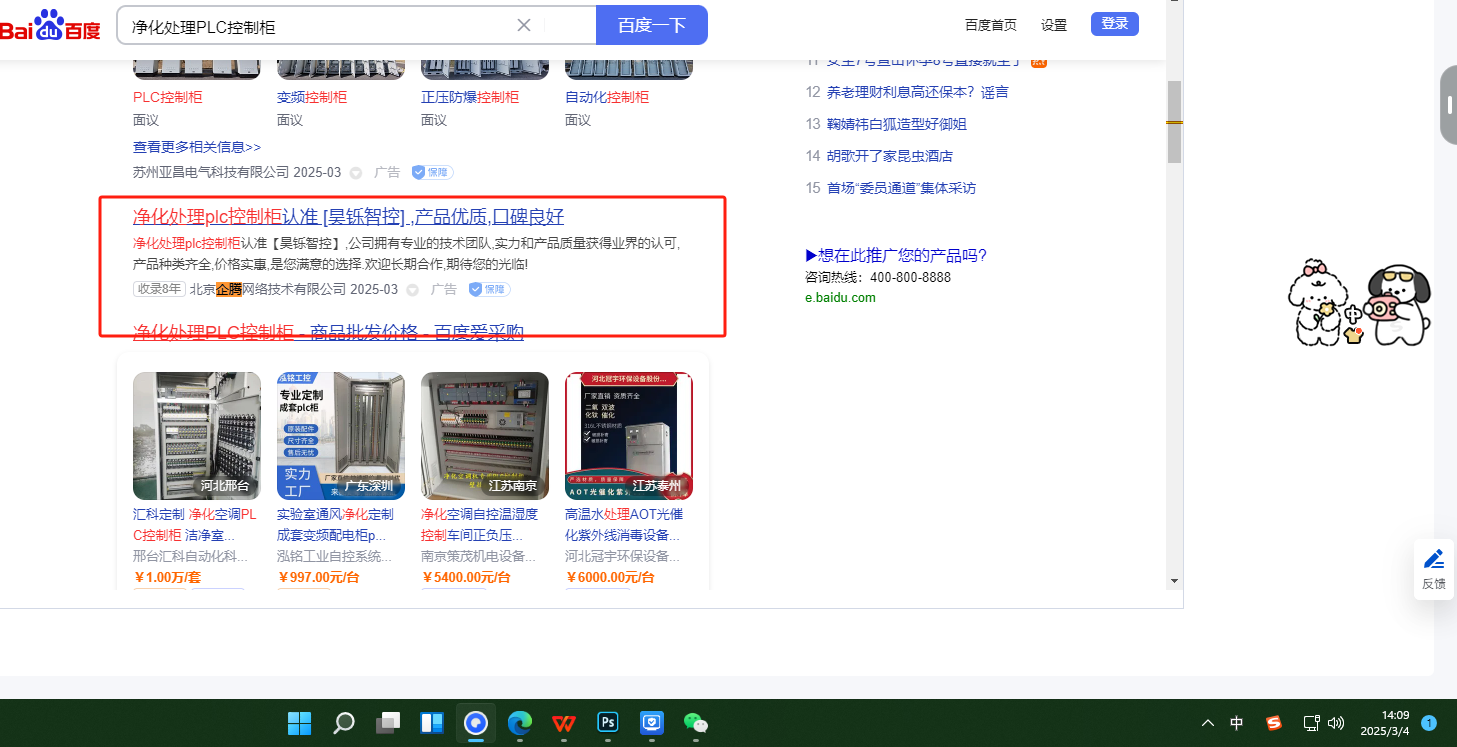This screenshot has width=1457, height=747.
Task: Open Task View from the taskbar
Action: (x=387, y=723)
